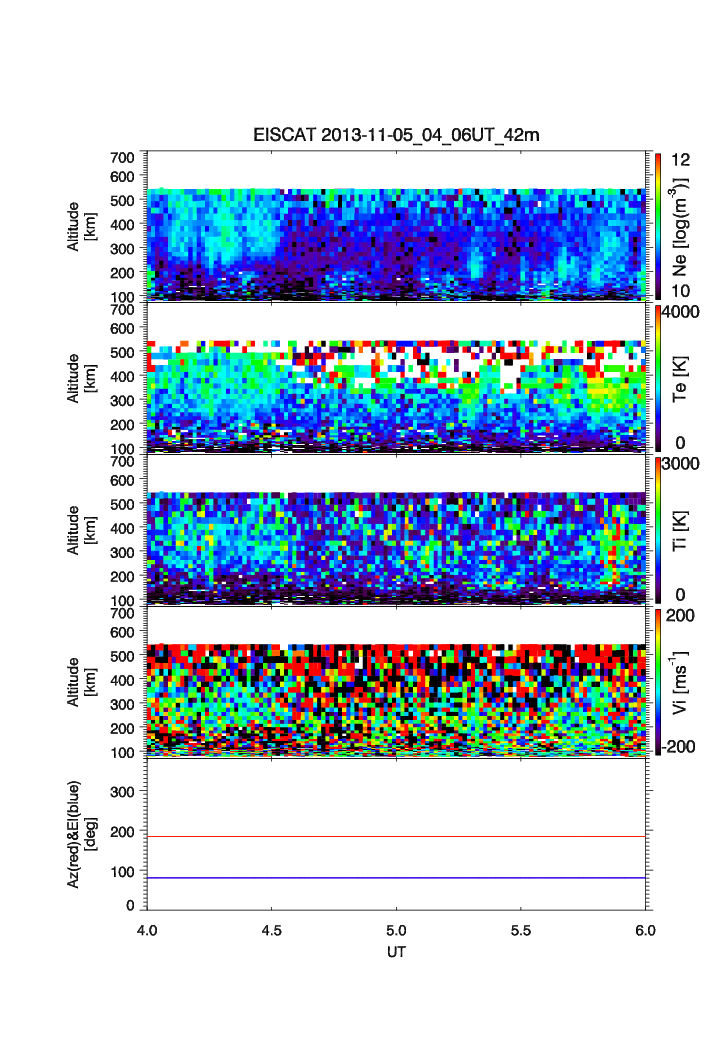Click the "12" maximum on Ne color bar
Viewport: 708px width, 1062px height.
680,160
